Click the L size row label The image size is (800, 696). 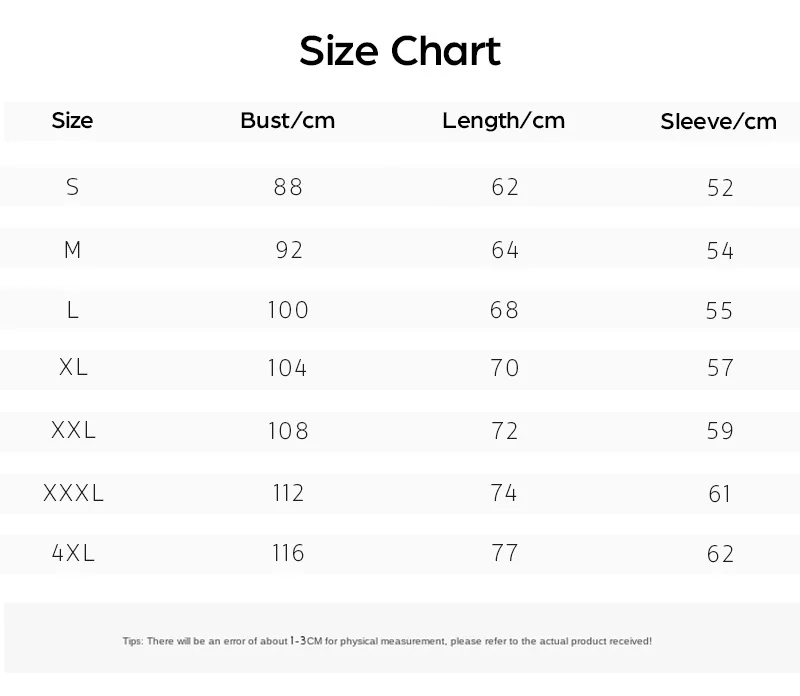(72, 310)
